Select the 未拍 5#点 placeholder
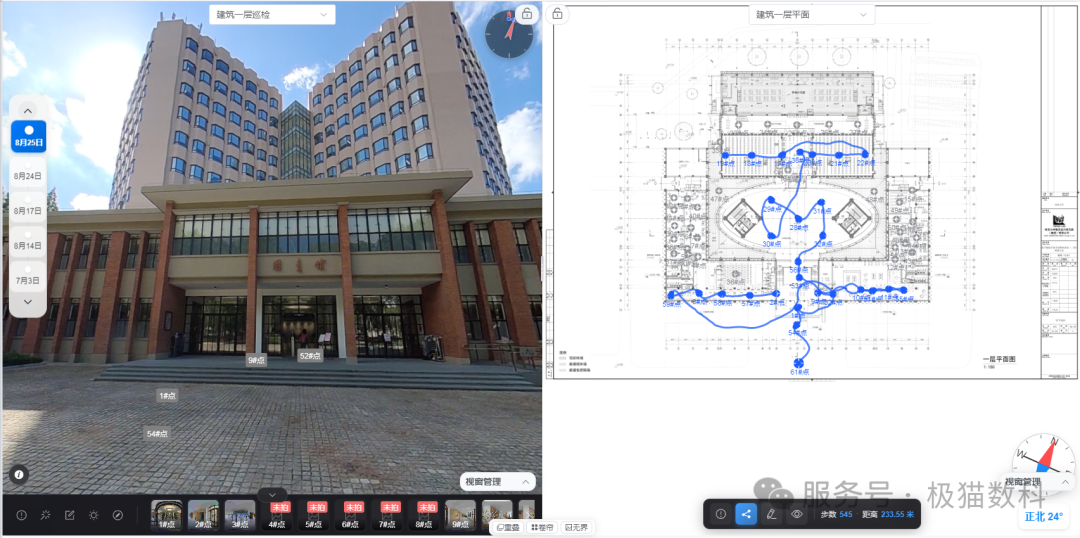The width and height of the screenshot is (1080, 538). (314, 515)
